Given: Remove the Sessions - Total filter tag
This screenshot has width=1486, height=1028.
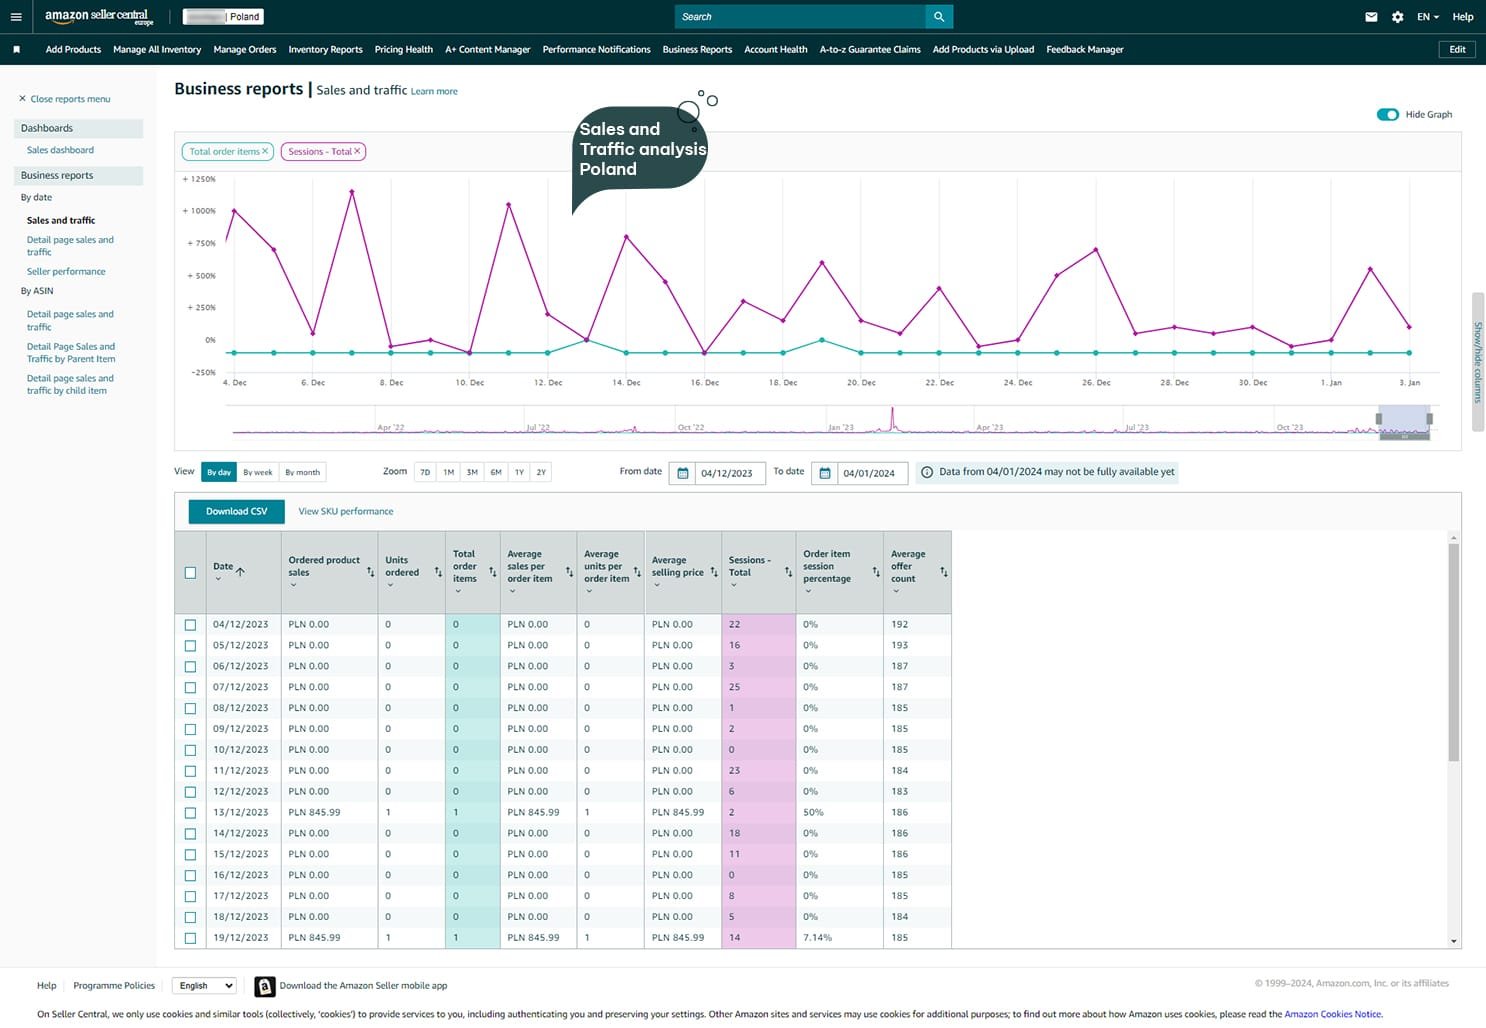Looking at the screenshot, I should 357,151.
